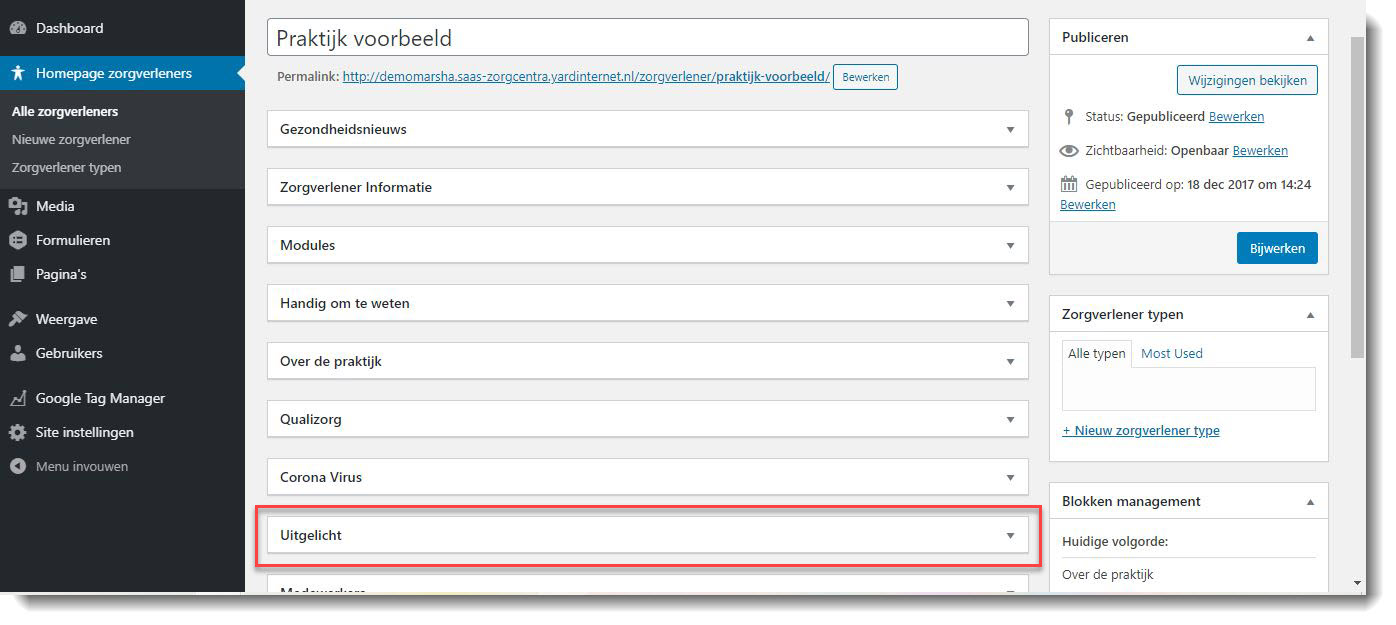Click the Corona Virus panel title
This screenshot has width=1396, height=625.
point(321,478)
